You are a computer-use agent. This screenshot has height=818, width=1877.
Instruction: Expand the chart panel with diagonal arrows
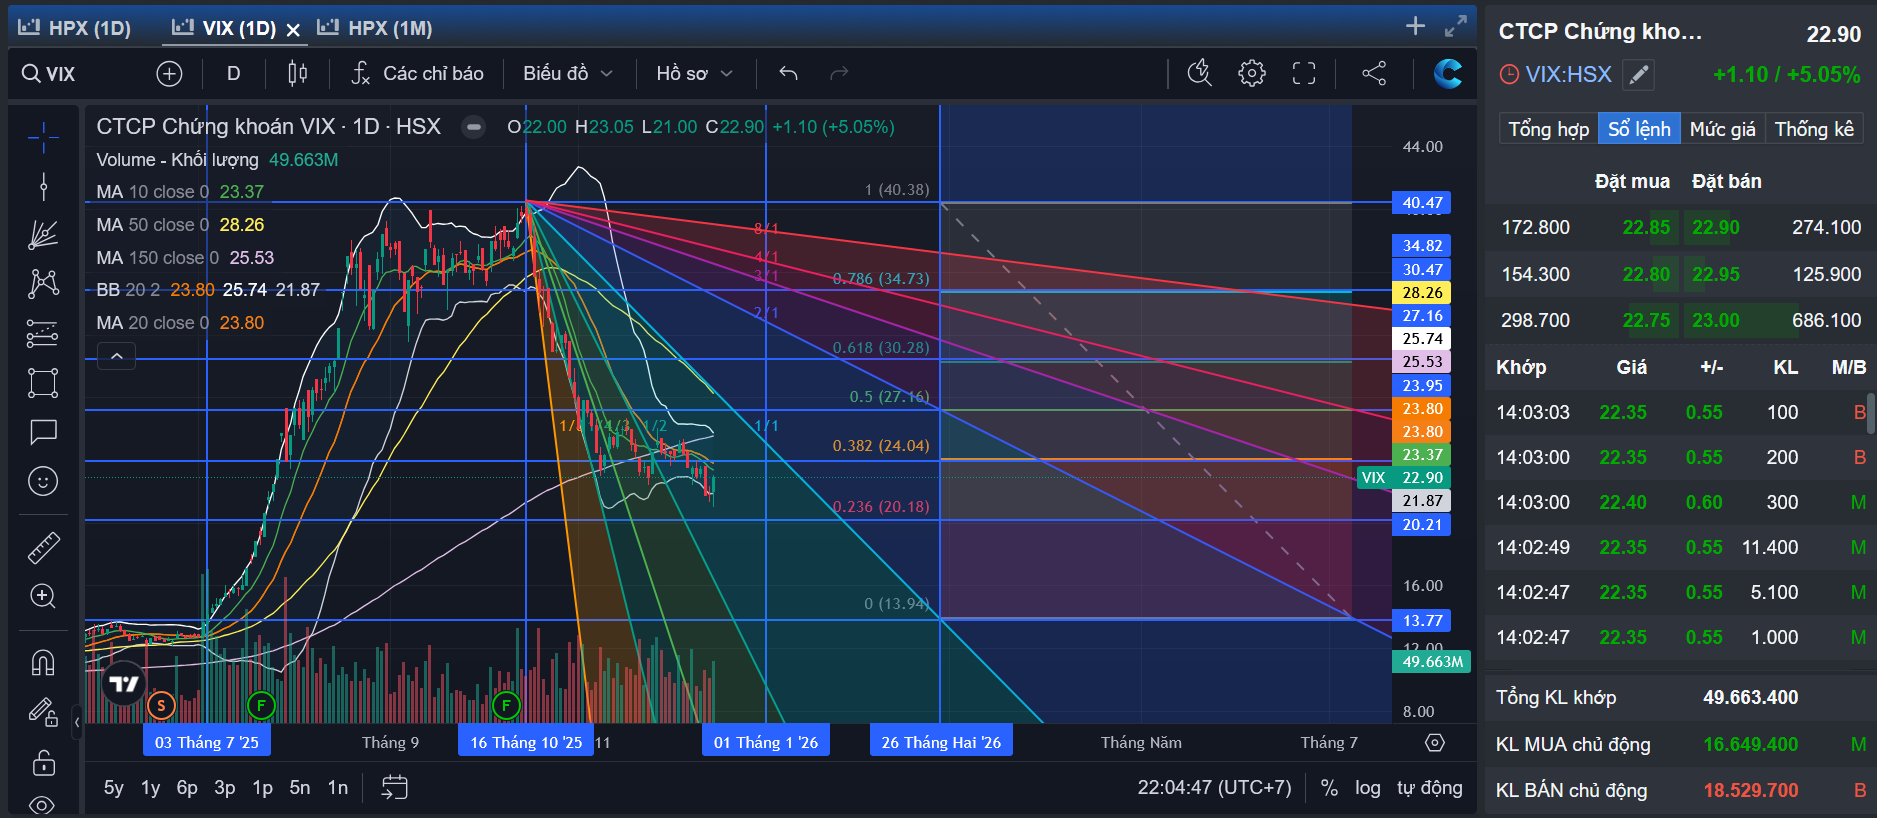(x=1455, y=26)
